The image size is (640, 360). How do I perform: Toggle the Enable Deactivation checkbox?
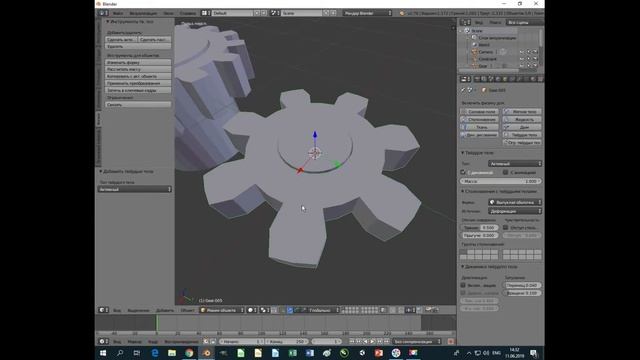tap(463, 285)
